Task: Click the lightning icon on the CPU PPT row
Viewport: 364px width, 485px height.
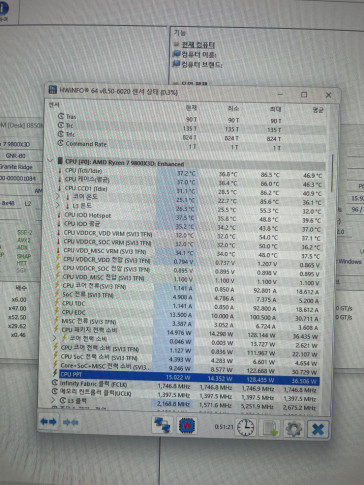Action: click(x=55, y=373)
